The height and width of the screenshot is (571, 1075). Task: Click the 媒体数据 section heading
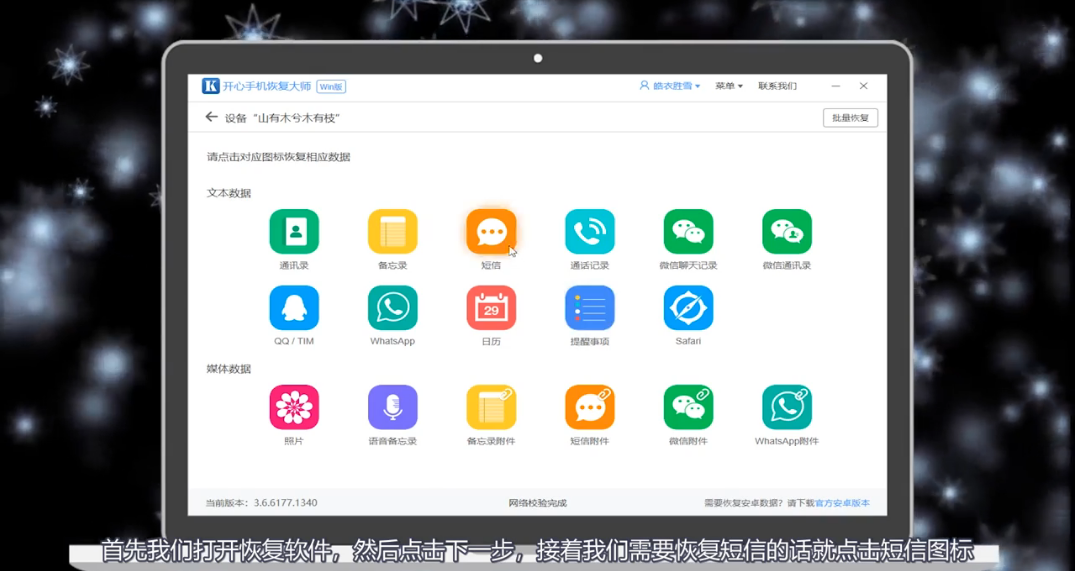tap(229, 369)
